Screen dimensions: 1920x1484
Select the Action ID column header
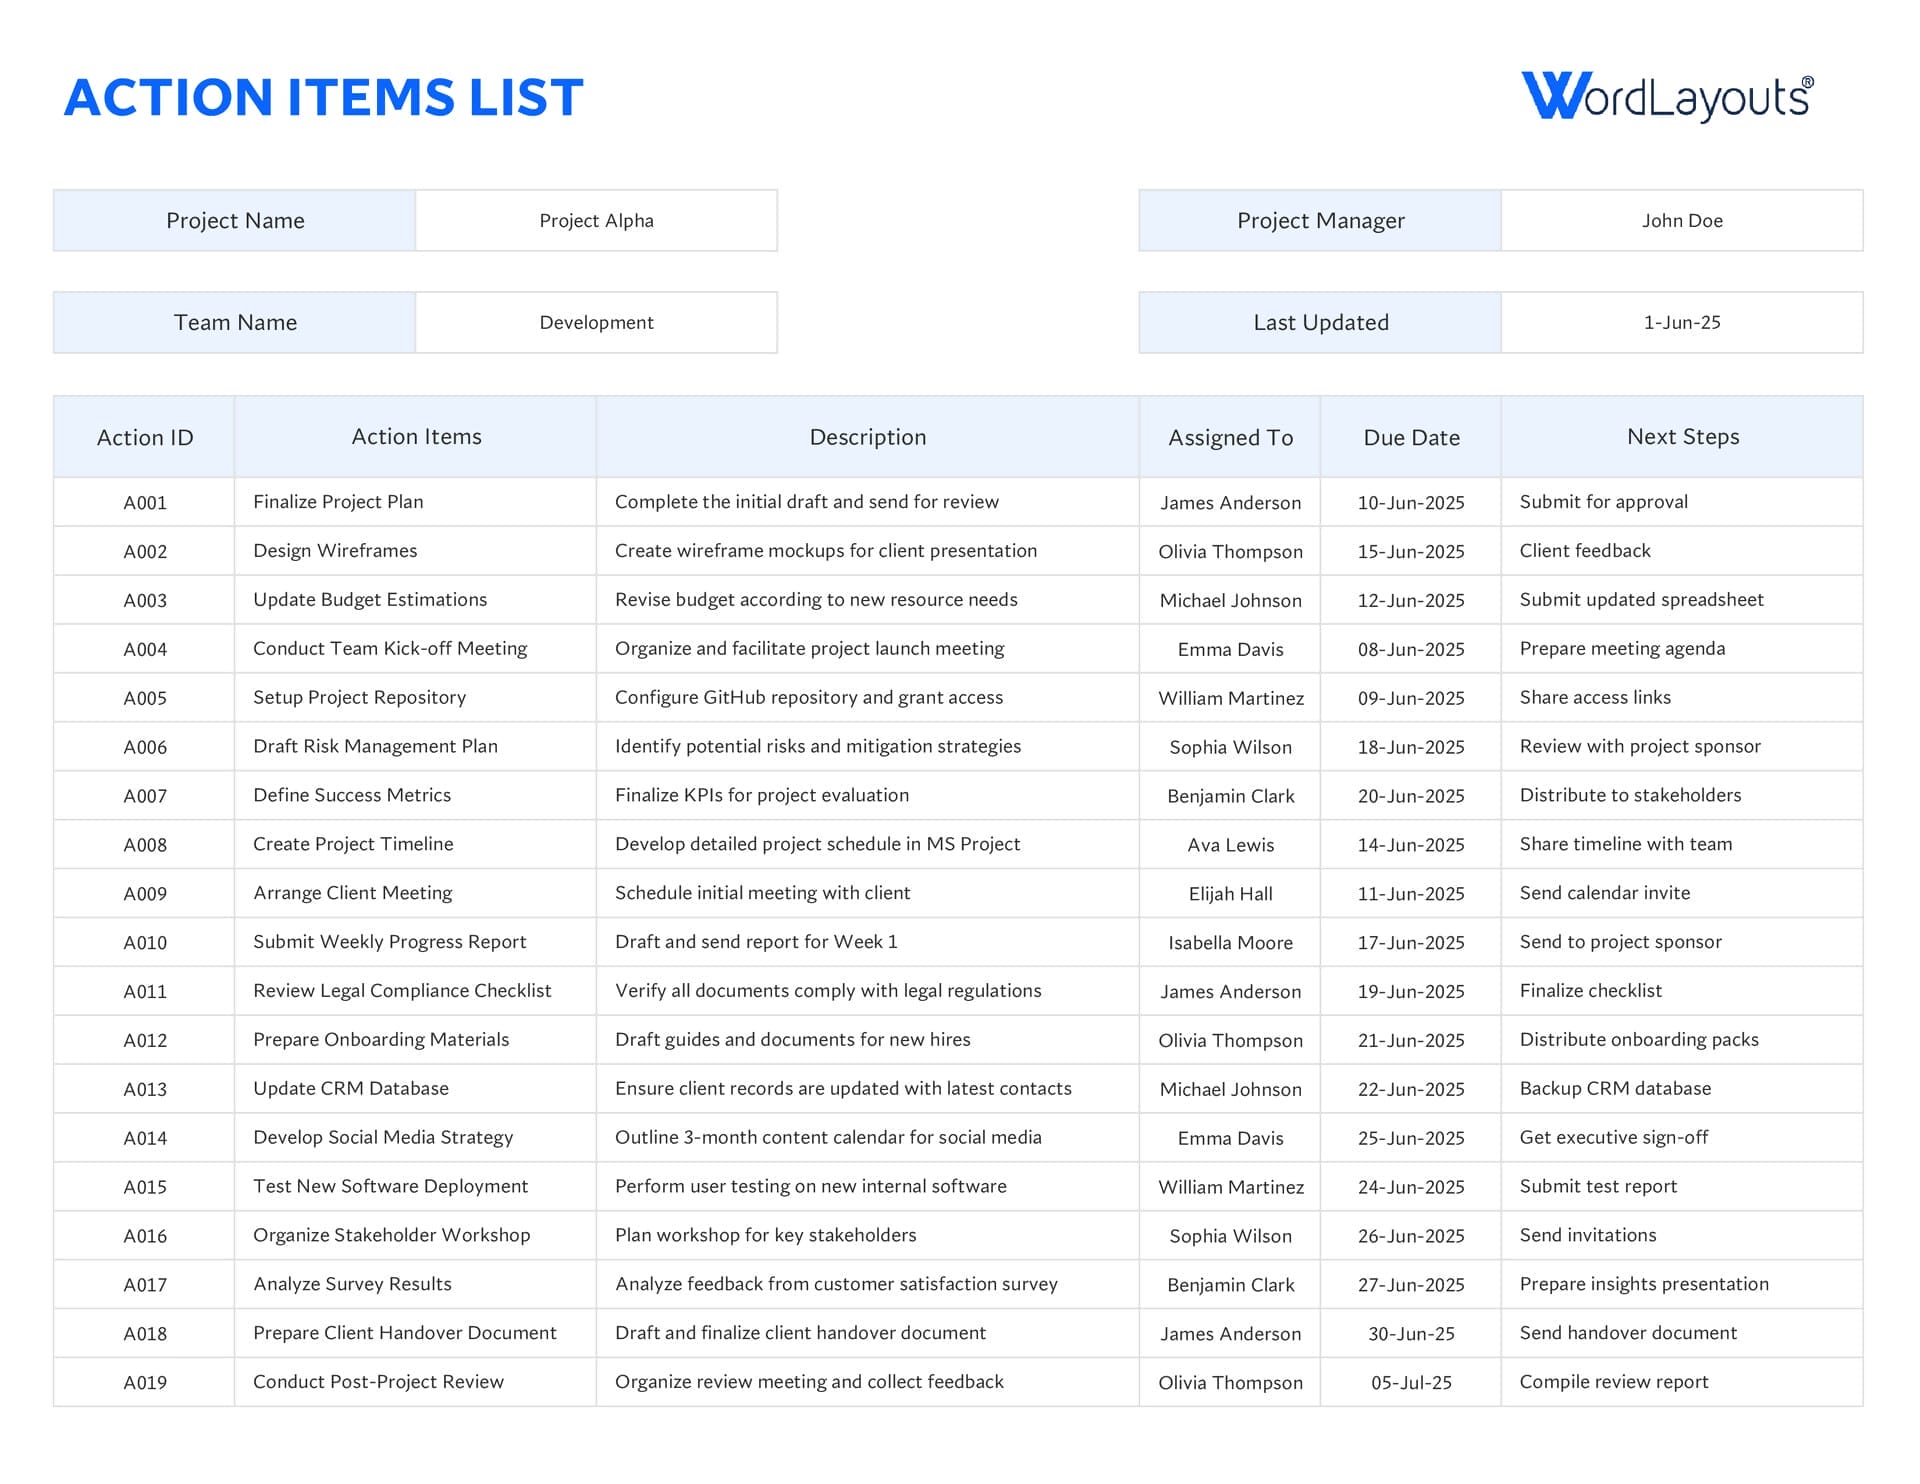[144, 437]
